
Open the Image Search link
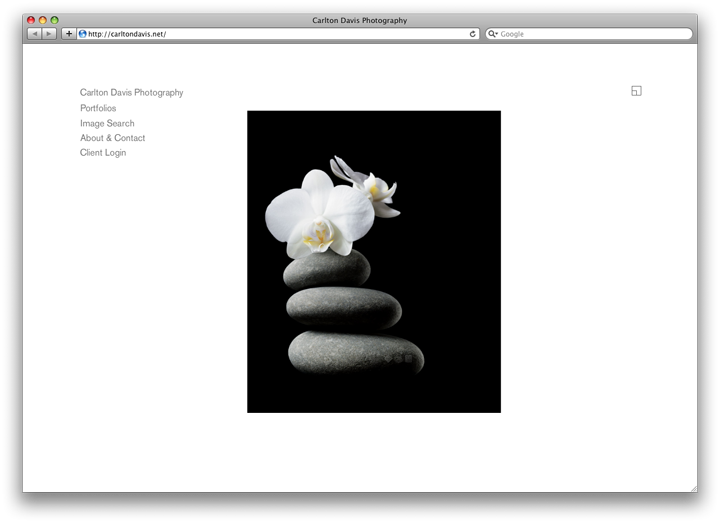click(107, 124)
